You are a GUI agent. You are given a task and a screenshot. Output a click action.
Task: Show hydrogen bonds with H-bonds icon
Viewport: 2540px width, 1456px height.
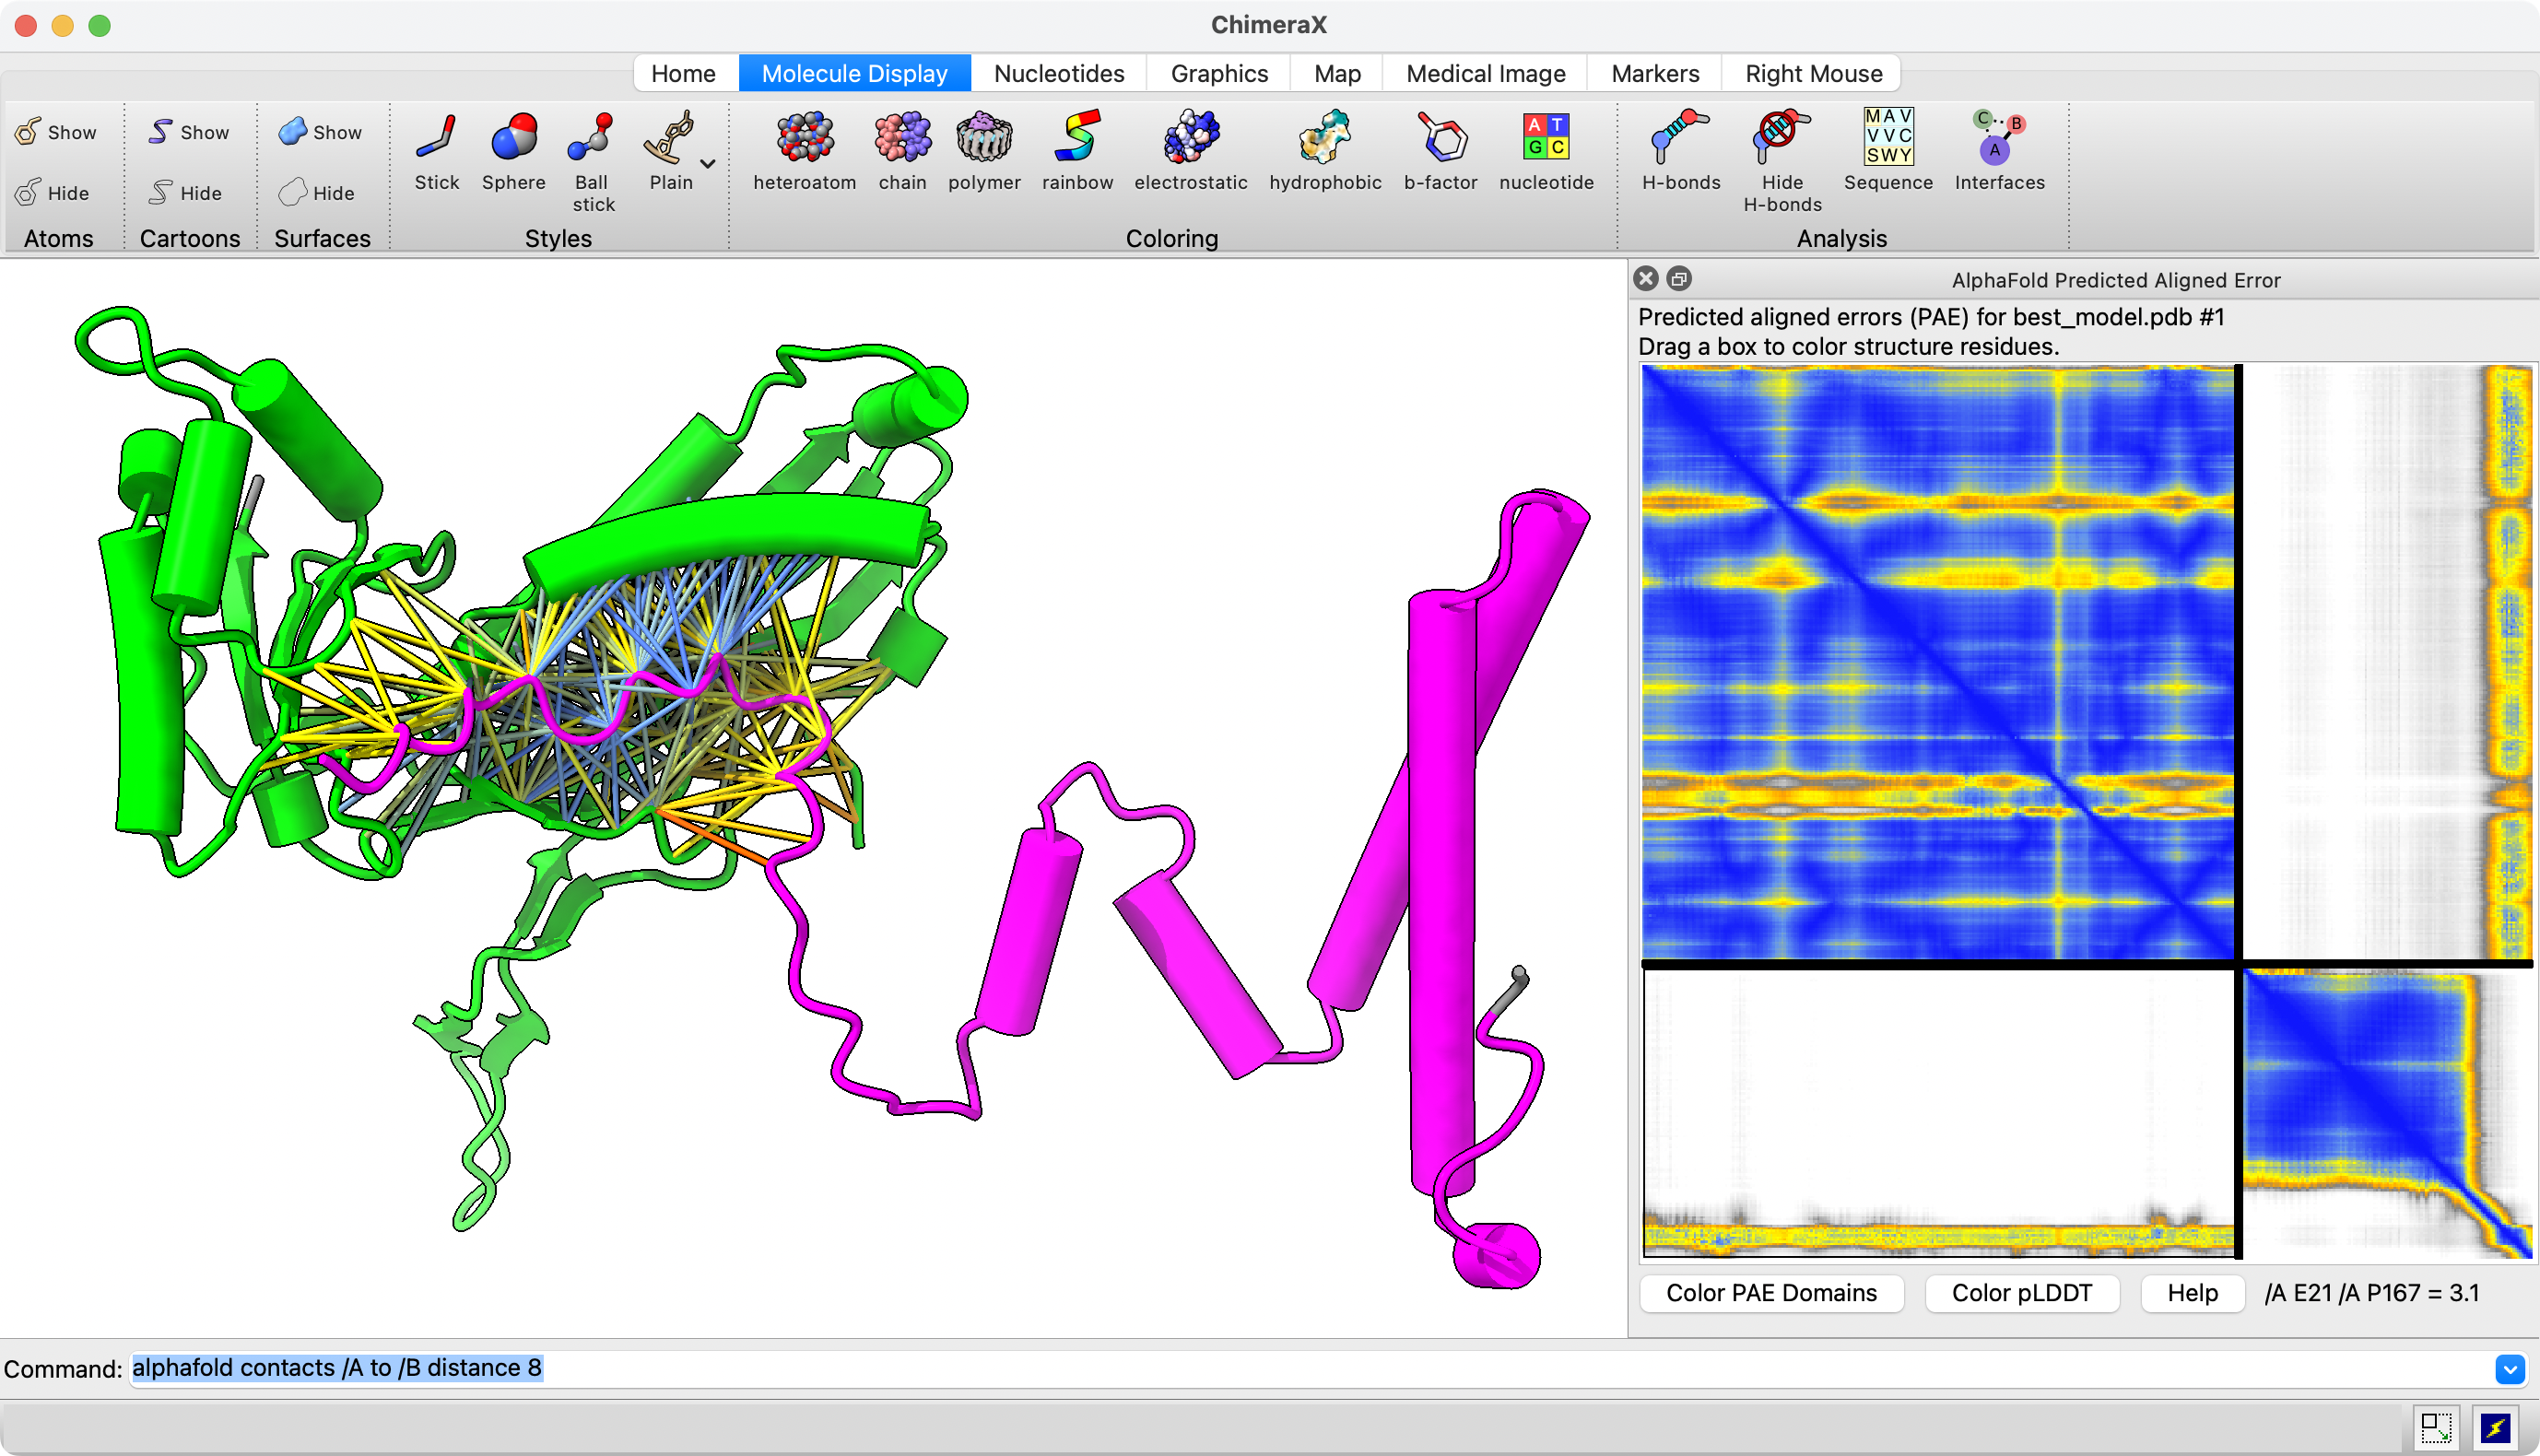click(1681, 151)
